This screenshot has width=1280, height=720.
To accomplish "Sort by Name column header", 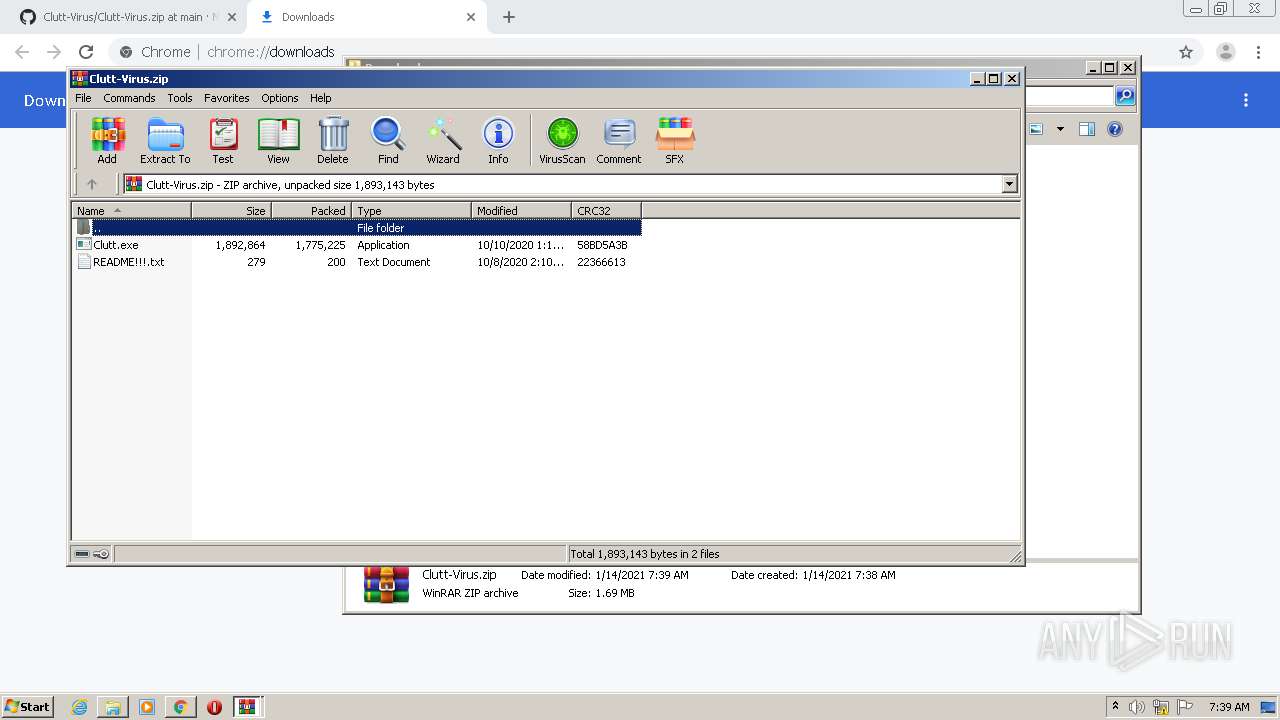I will coord(131,210).
